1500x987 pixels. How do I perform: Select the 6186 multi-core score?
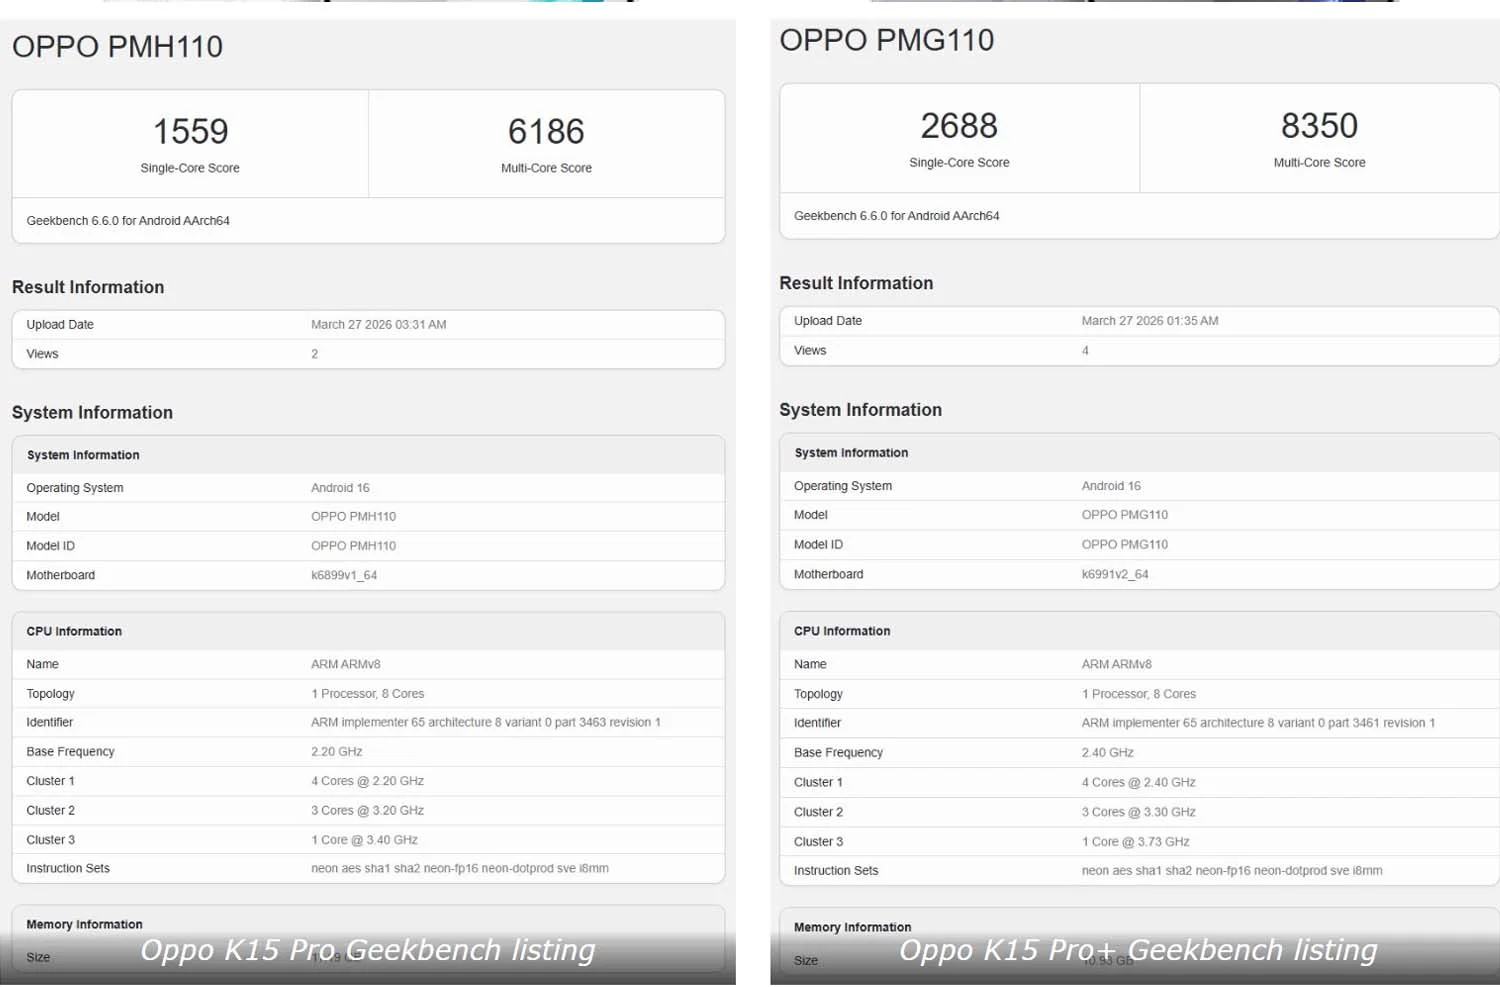(546, 132)
